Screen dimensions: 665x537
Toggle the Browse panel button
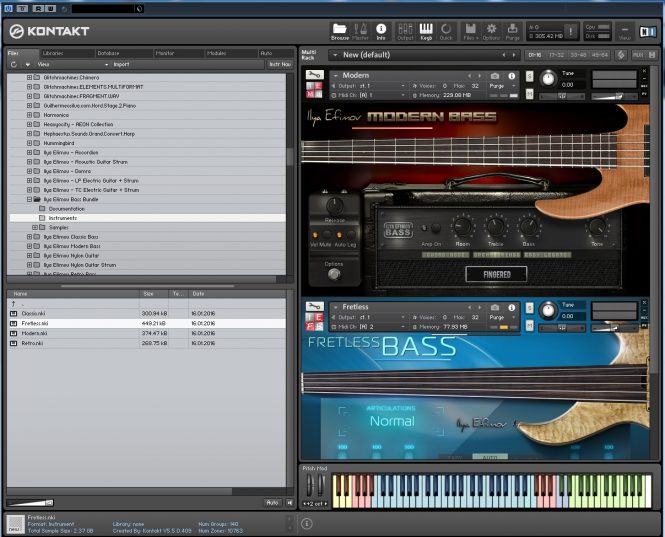point(340,32)
